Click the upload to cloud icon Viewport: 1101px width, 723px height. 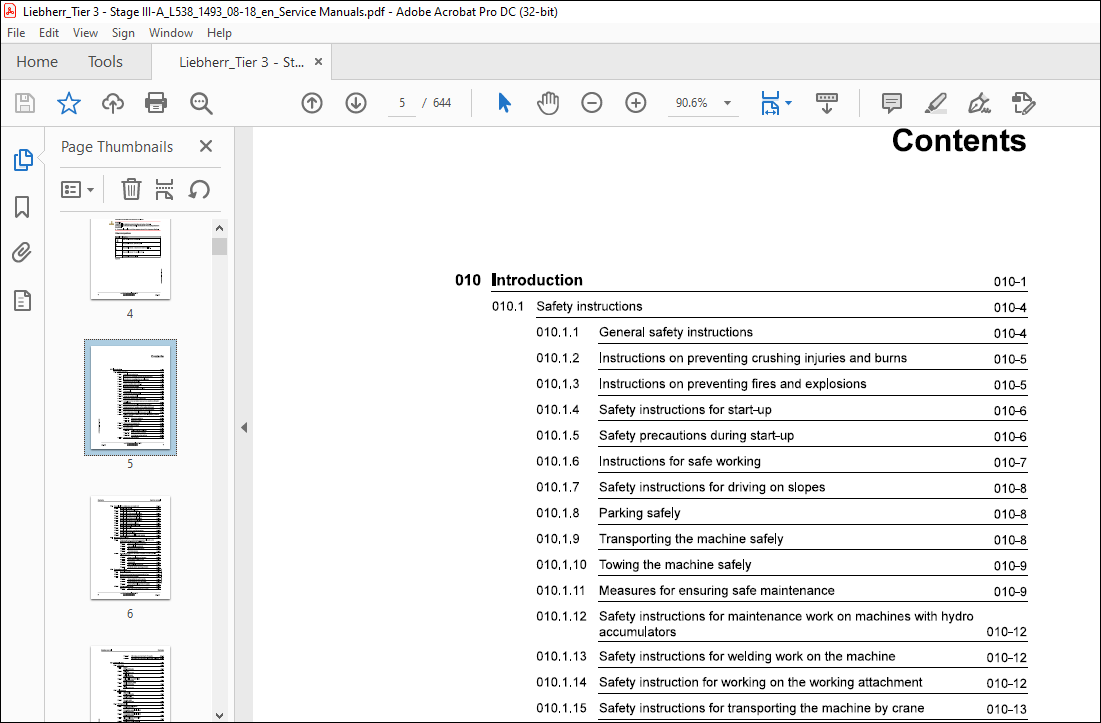pyautogui.click(x=112, y=103)
